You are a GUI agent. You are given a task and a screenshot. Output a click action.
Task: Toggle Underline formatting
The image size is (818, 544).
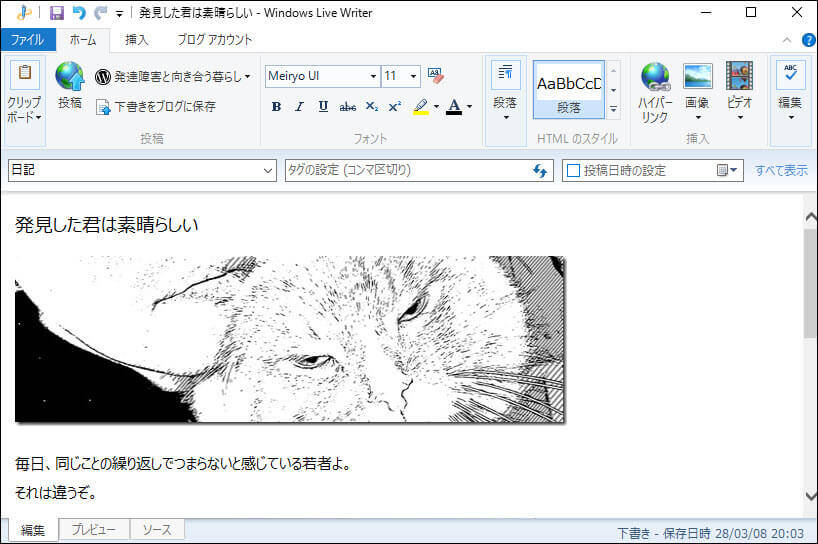pos(323,107)
